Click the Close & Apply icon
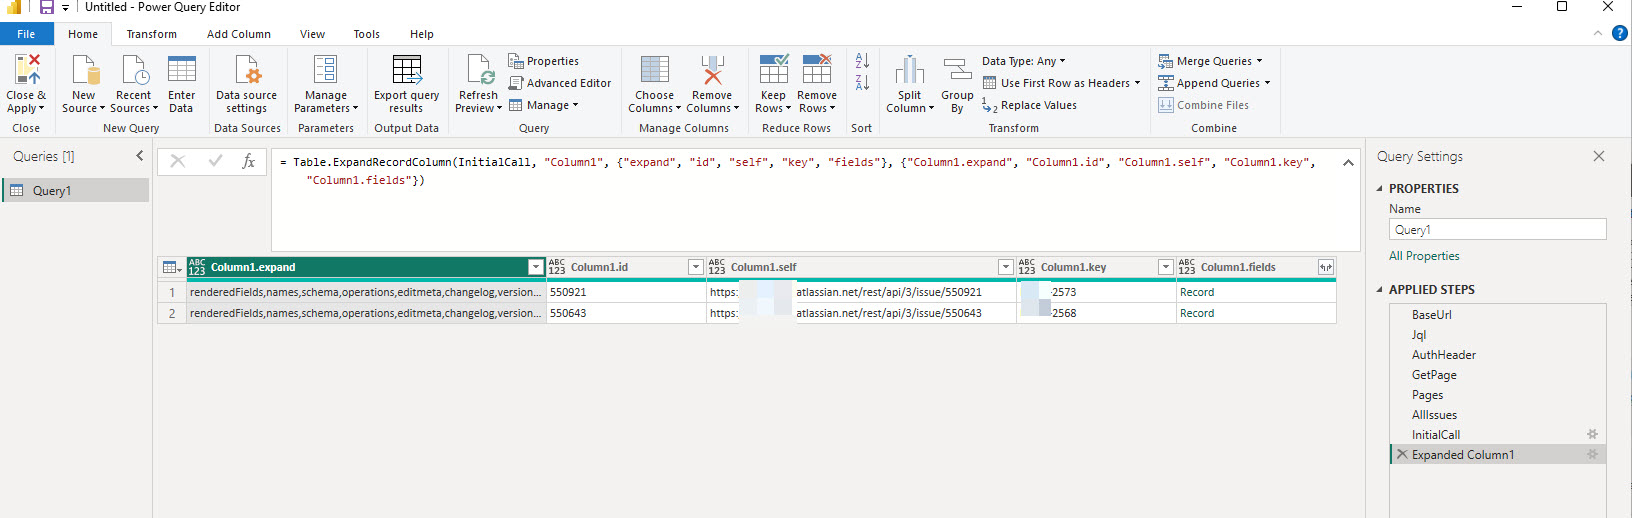The width and height of the screenshot is (1632, 518). coord(27,69)
